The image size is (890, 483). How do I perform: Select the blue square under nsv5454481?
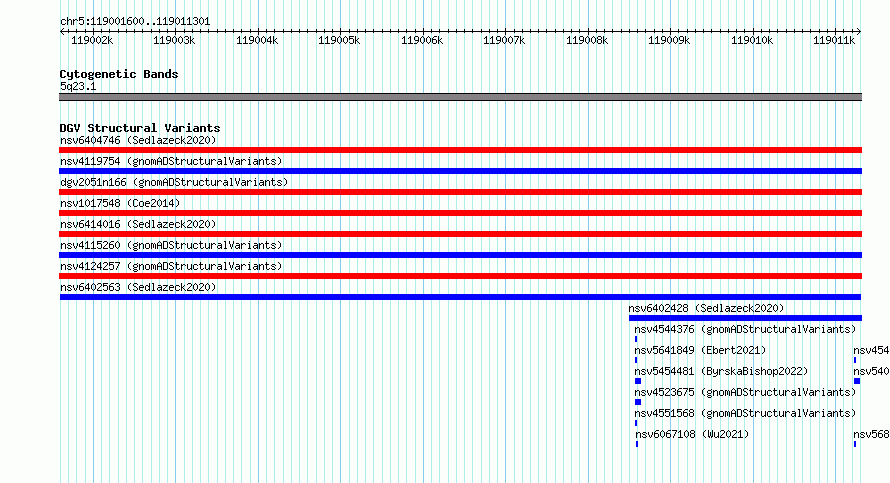[638, 381]
